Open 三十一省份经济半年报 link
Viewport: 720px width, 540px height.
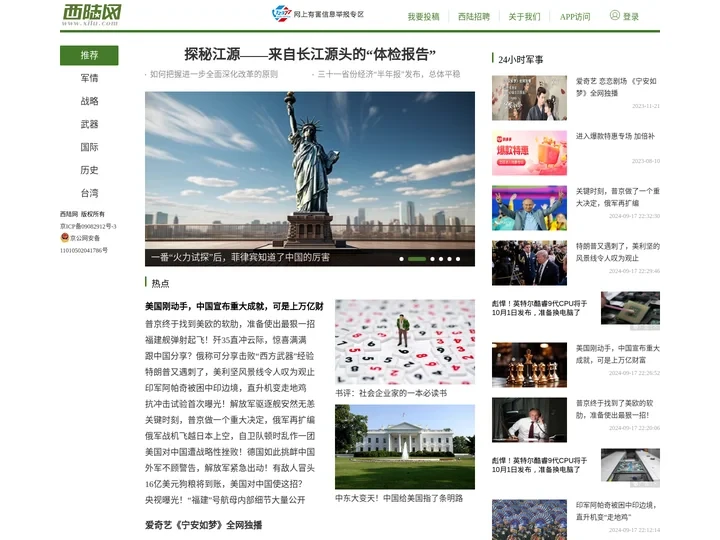(x=388, y=74)
